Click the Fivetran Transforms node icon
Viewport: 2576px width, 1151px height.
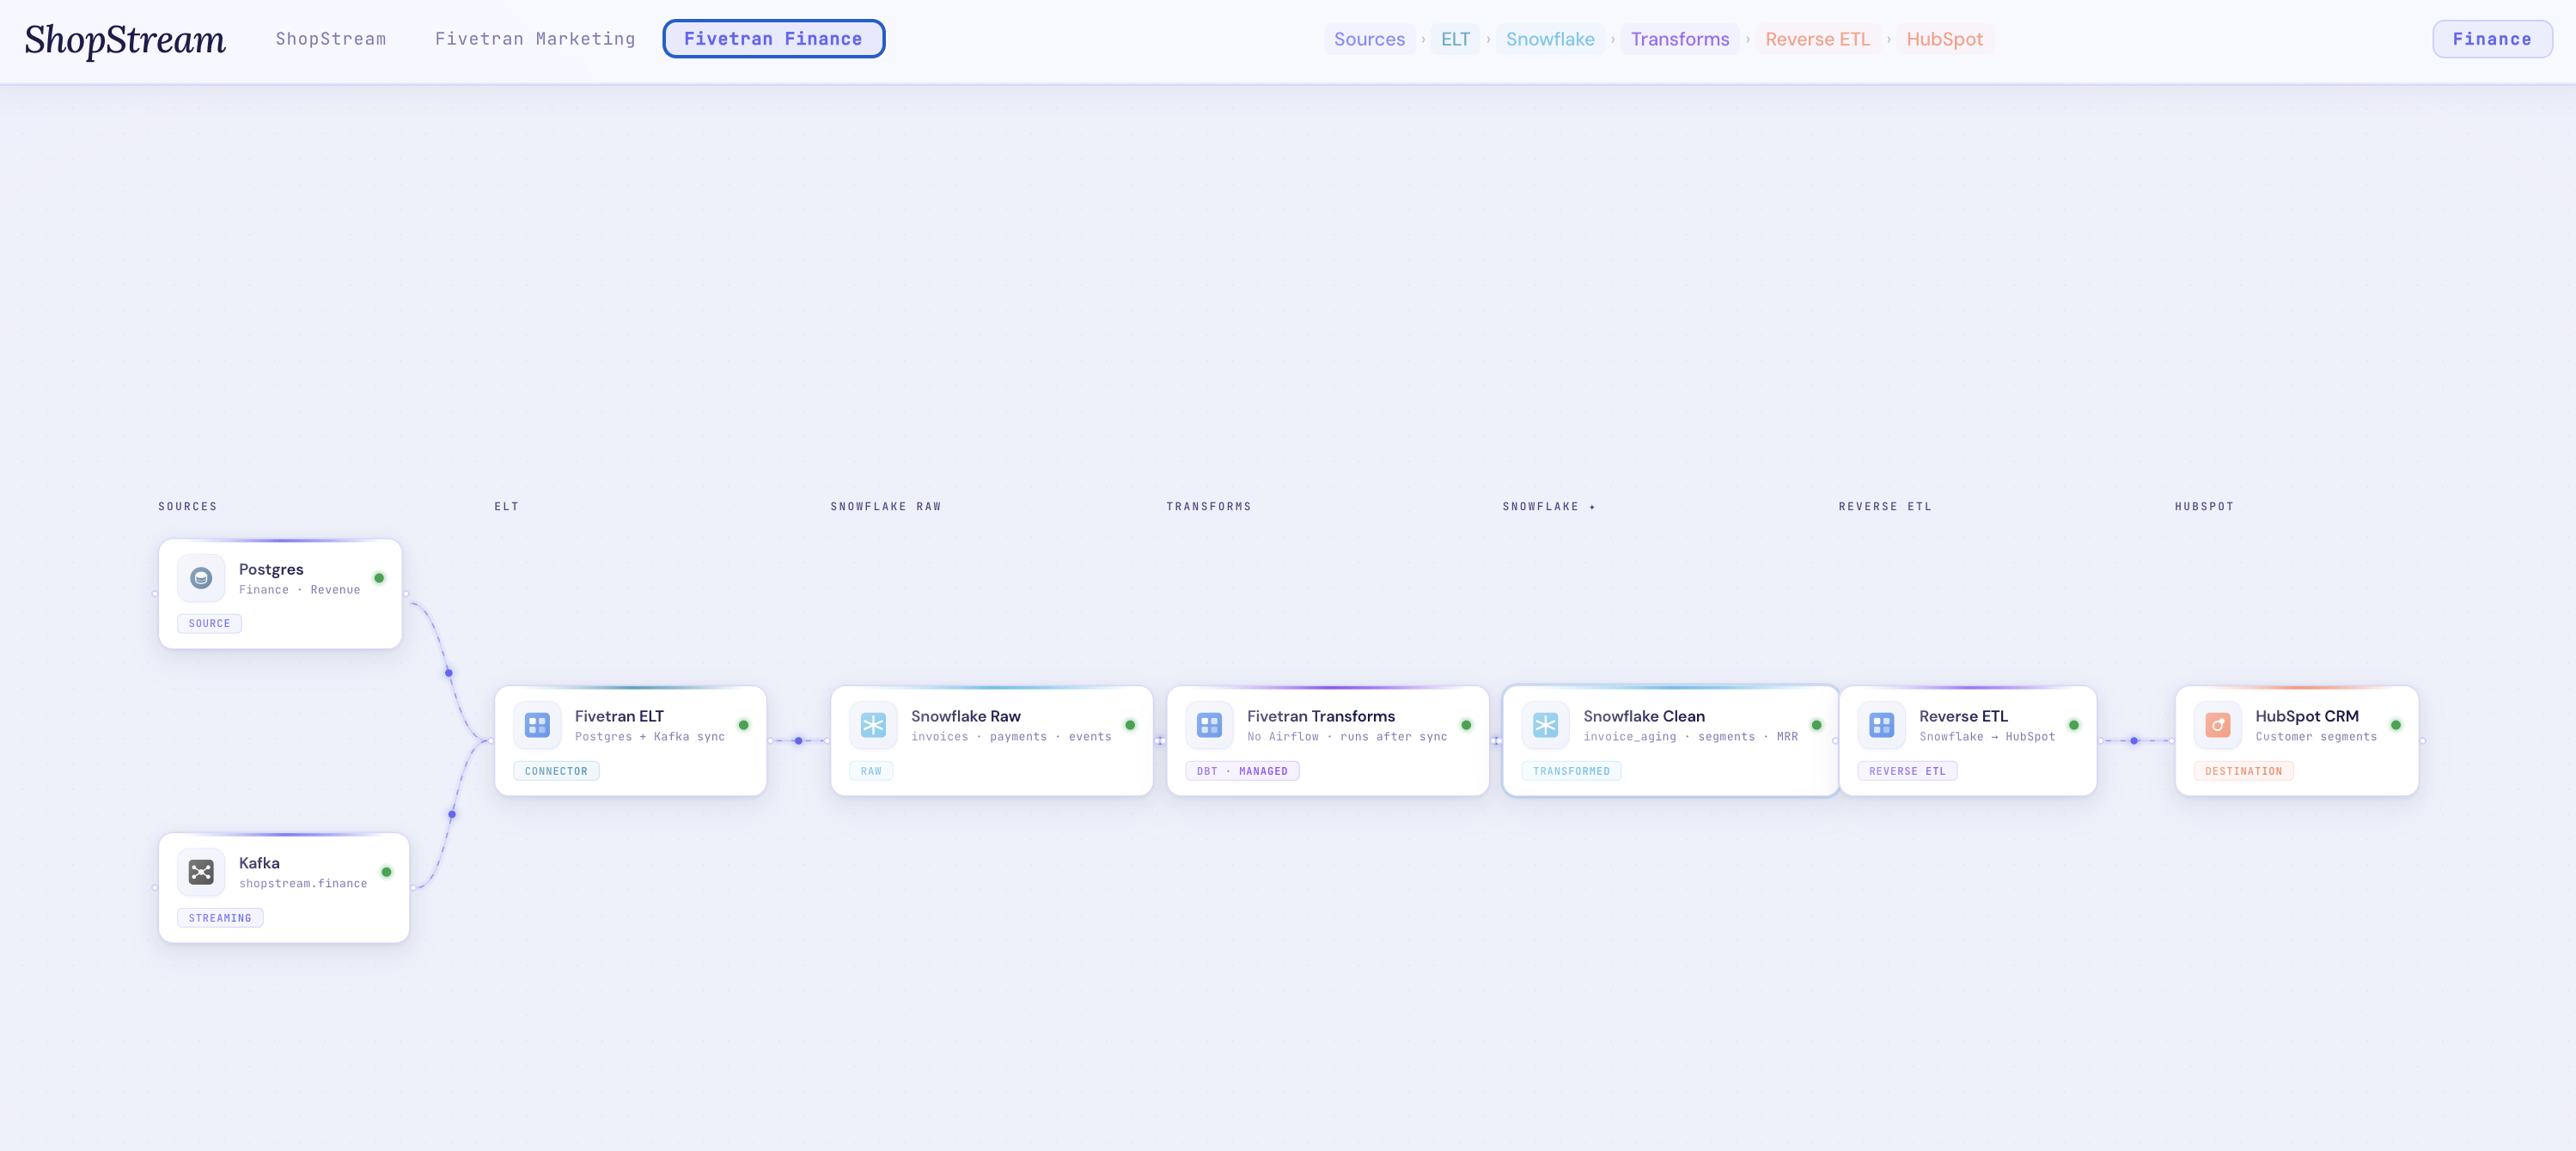1209,725
